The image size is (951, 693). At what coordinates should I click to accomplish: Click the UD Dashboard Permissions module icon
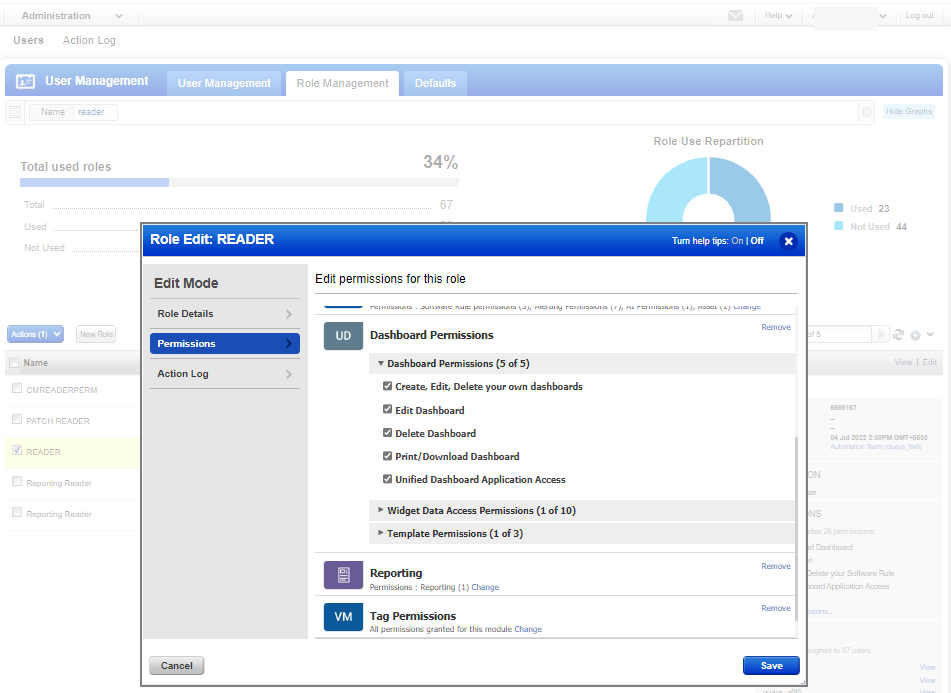343,335
